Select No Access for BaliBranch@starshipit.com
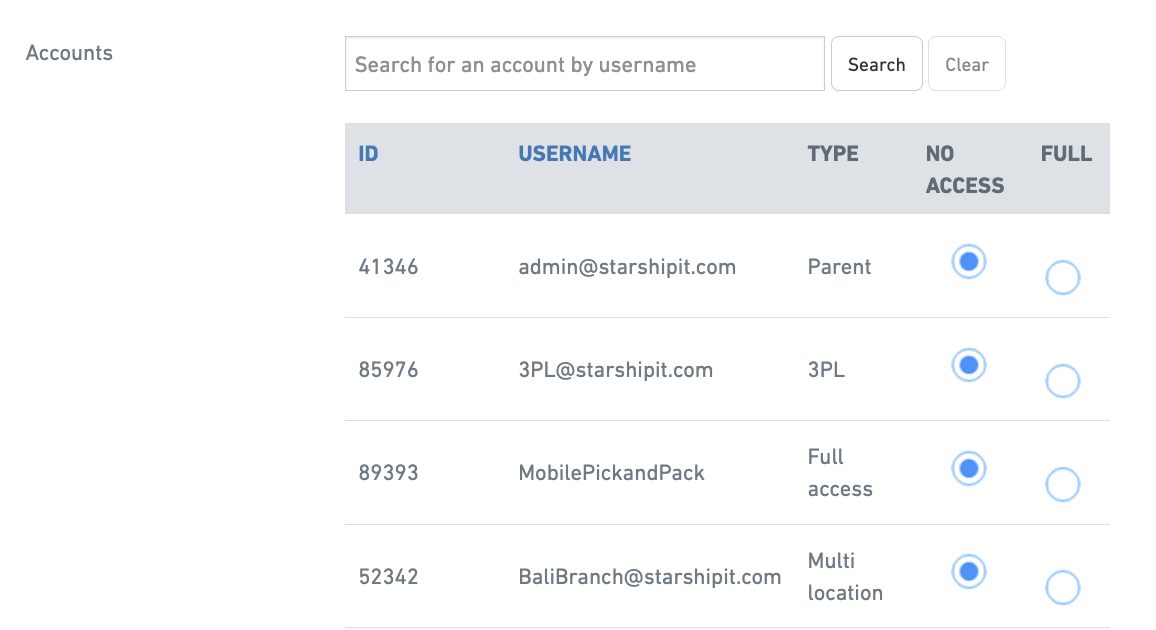Screen dimensions: 1156x630 pyautogui.click(x=968, y=572)
